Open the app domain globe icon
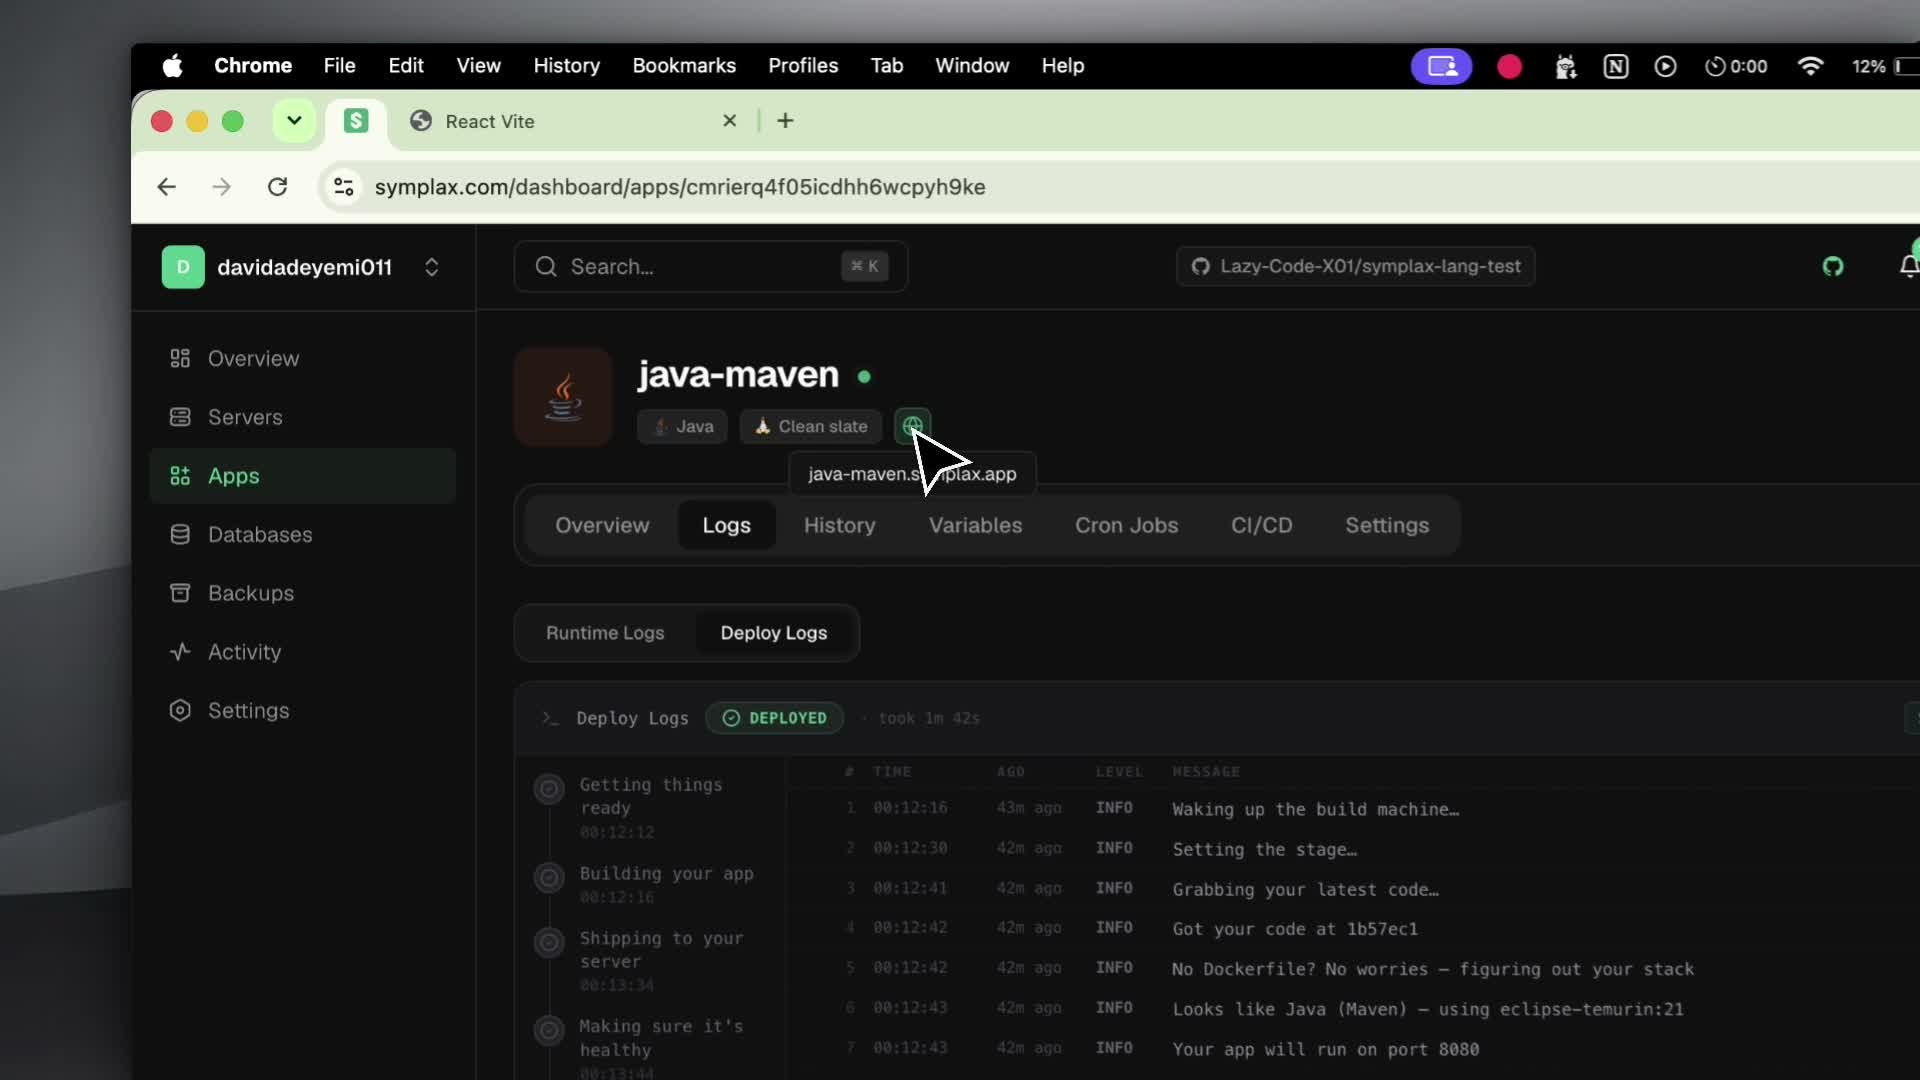This screenshot has height=1080, width=1920. [912, 426]
